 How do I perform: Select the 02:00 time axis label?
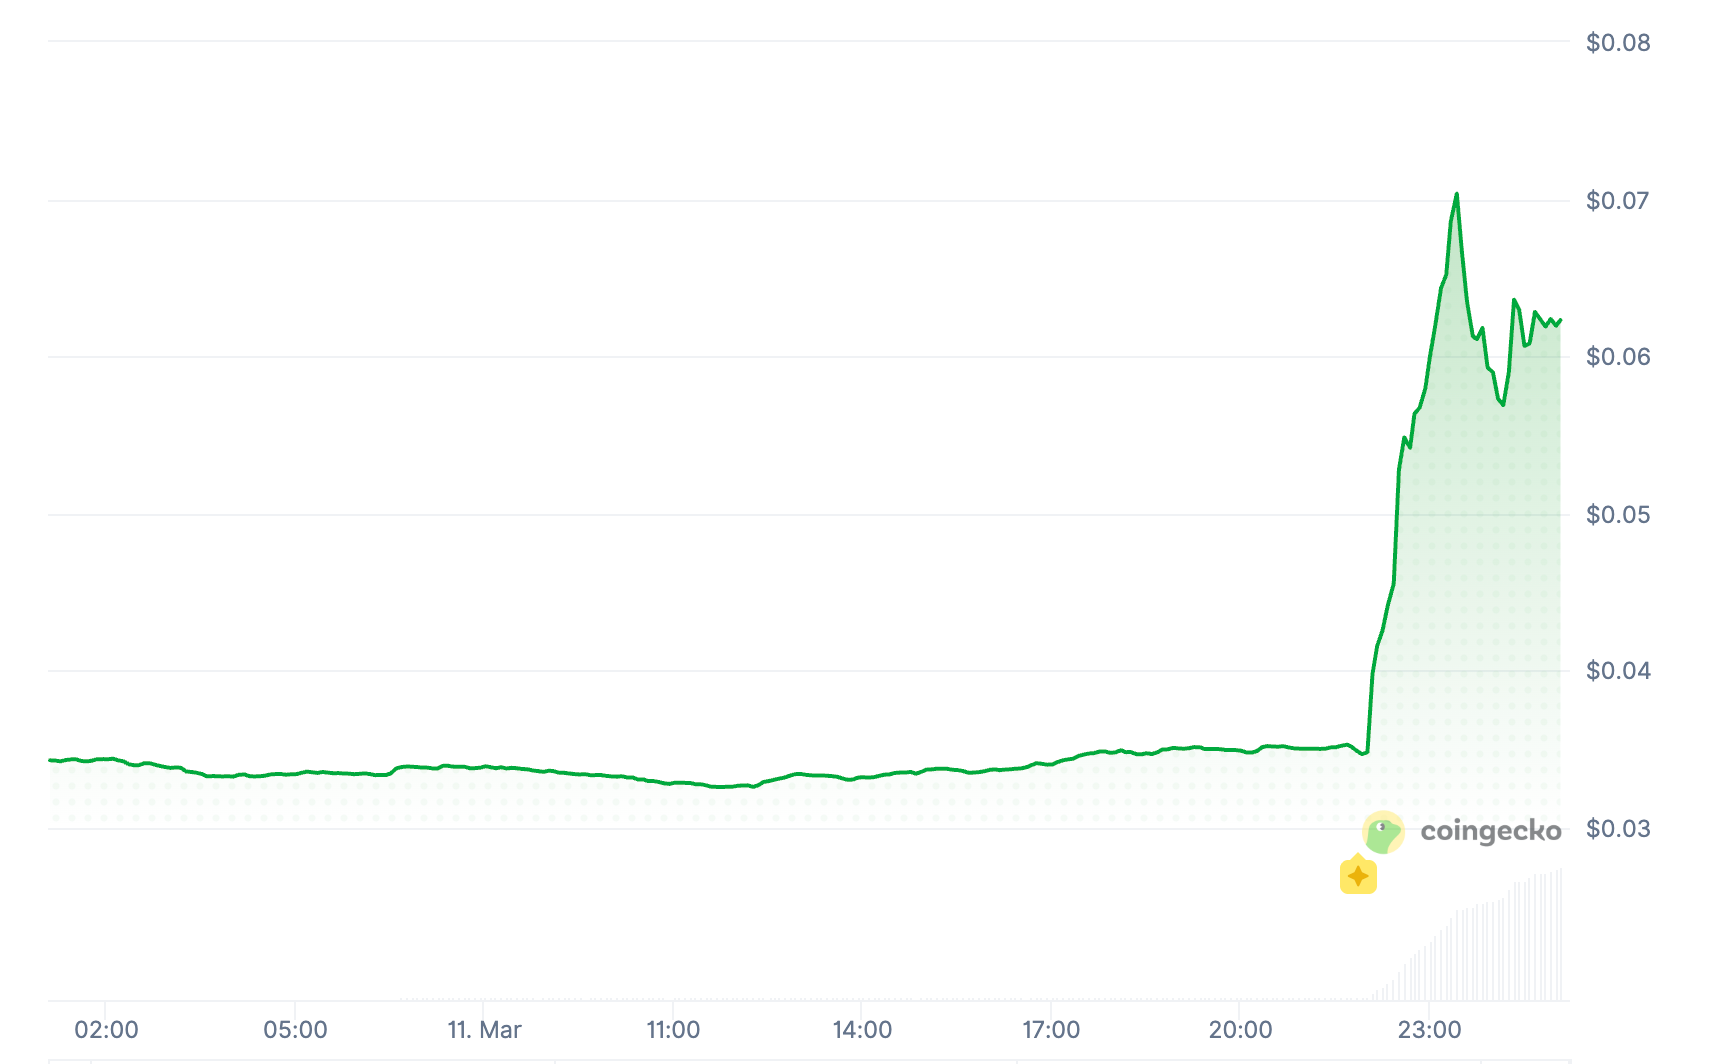(106, 1030)
